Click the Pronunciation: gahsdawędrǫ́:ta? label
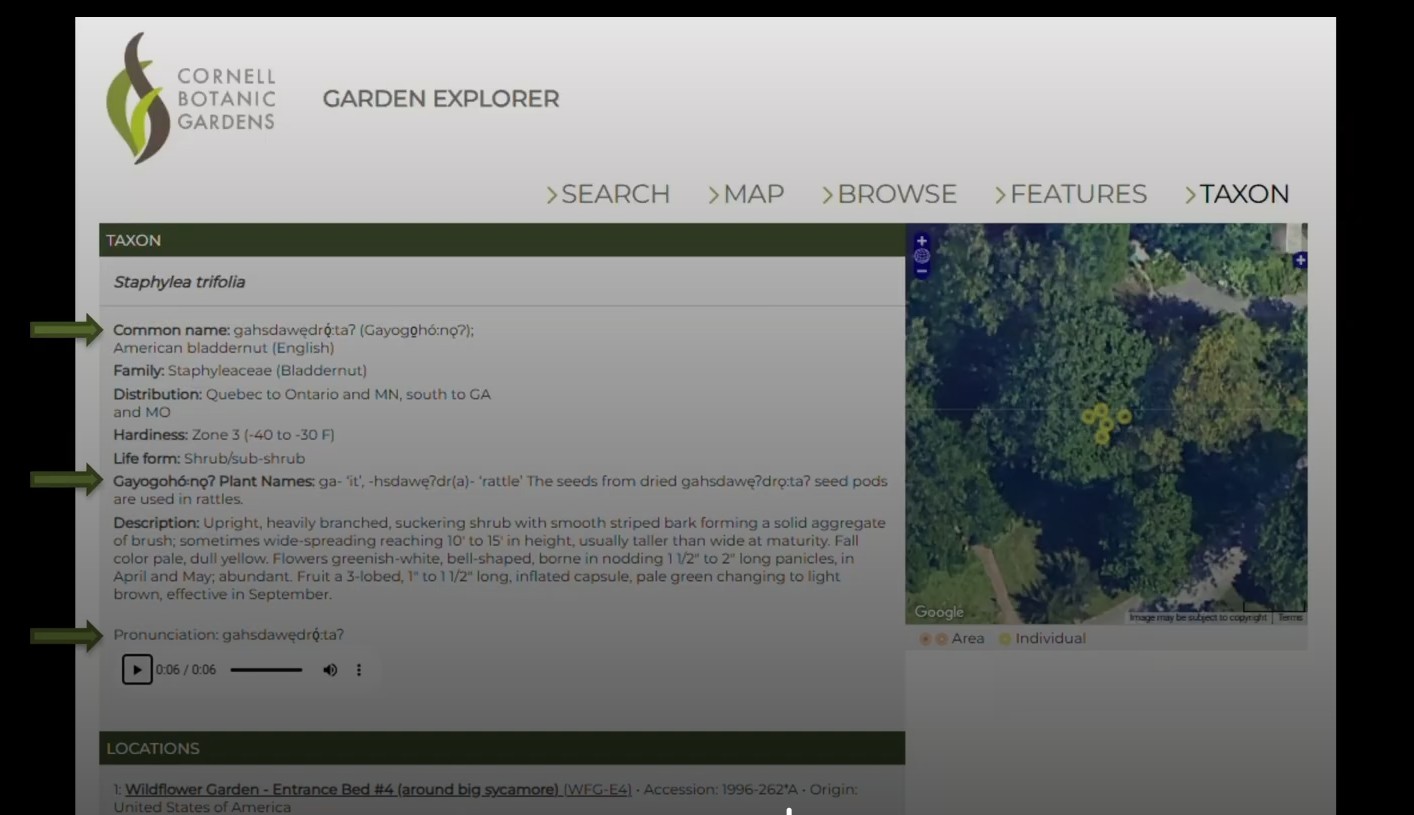Screen dimensions: 1414x815 click(228, 635)
